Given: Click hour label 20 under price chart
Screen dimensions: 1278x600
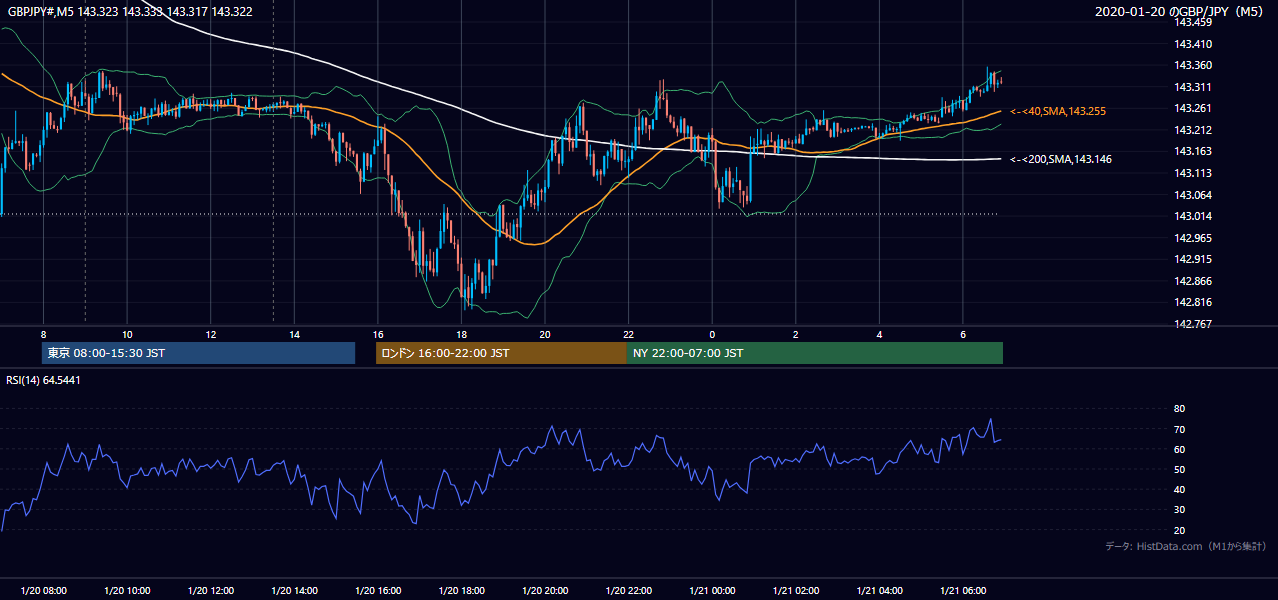Looking at the screenshot, I should point(545,334).
